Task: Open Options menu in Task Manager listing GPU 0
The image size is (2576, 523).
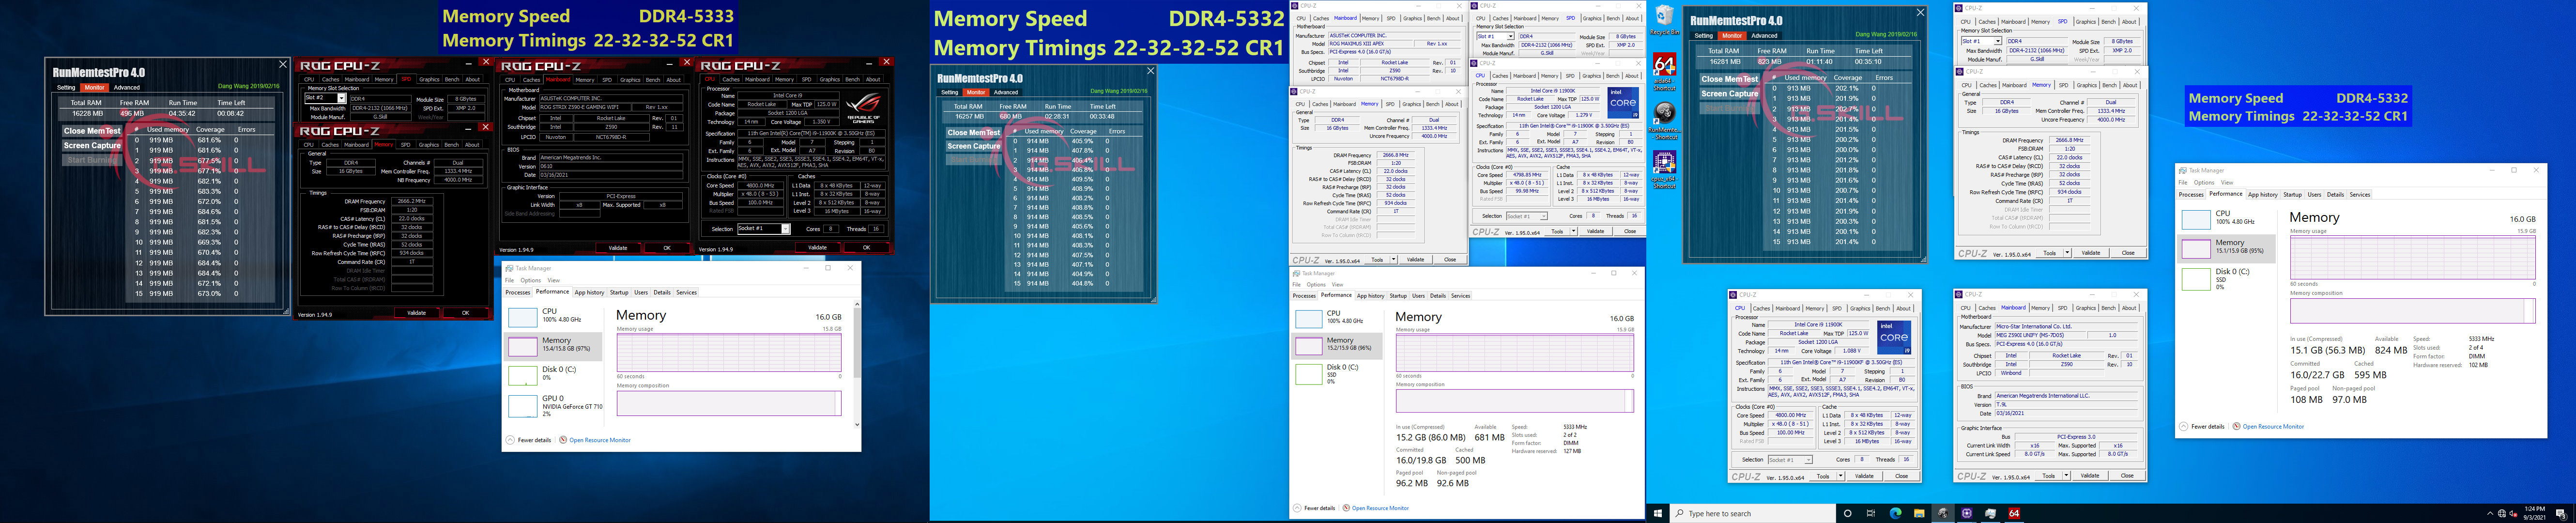Action: (530, 280)
